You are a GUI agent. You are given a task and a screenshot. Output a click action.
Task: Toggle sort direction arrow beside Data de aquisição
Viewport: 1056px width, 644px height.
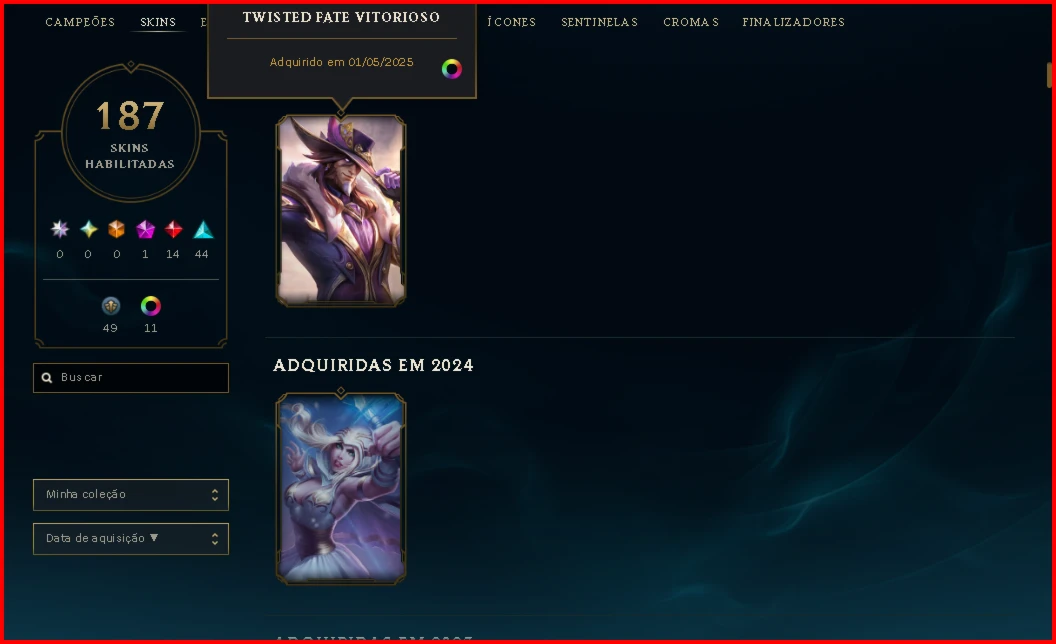154,538
